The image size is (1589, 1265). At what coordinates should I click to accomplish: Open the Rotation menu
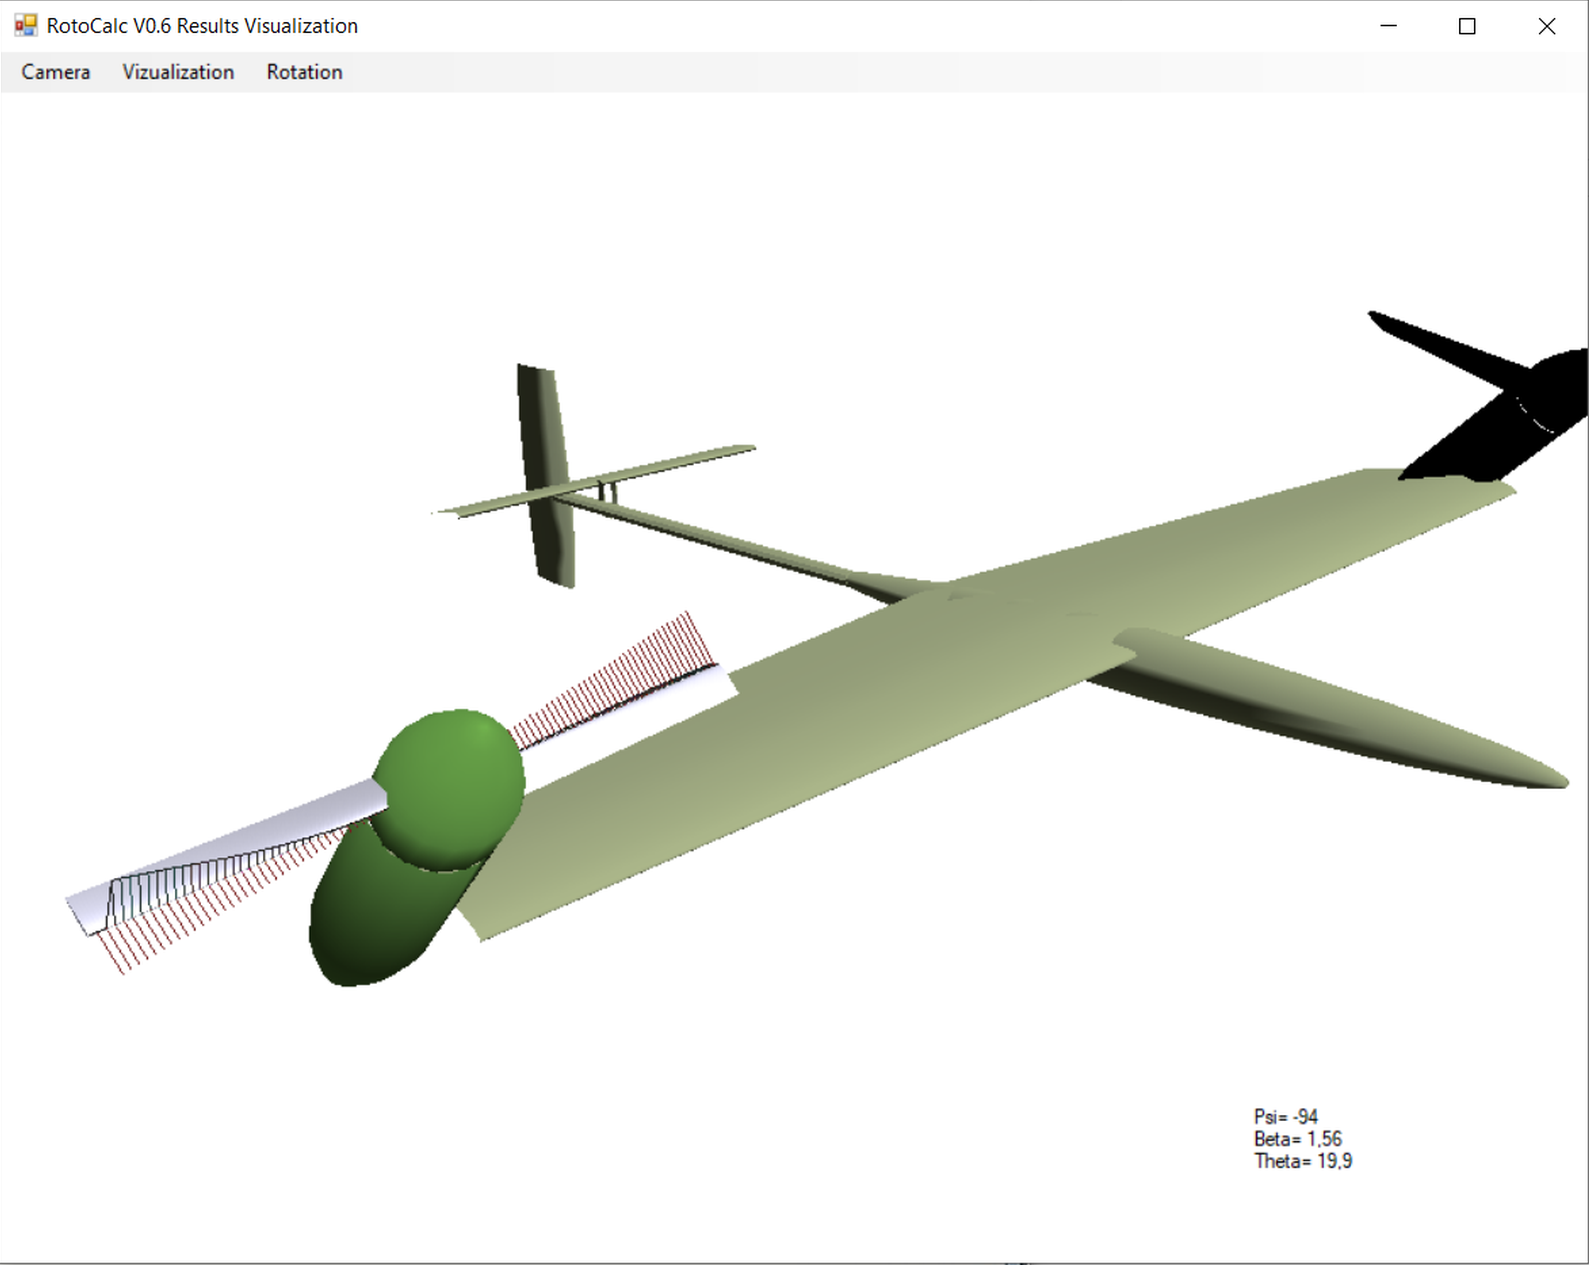(x=304, y=72)
